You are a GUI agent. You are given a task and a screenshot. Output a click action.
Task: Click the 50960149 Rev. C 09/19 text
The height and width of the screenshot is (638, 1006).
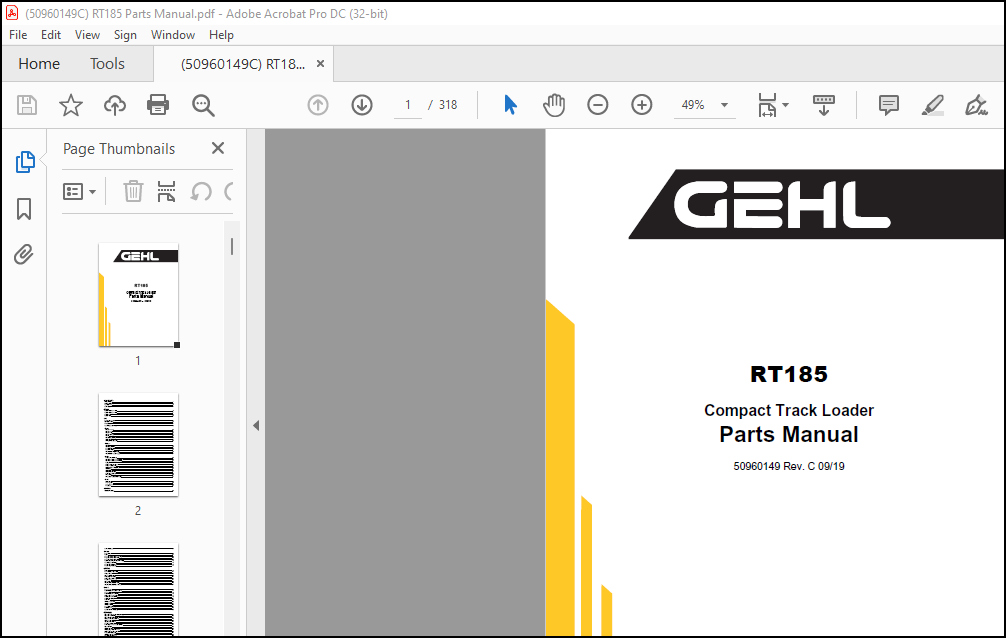(x=789, y=467)
